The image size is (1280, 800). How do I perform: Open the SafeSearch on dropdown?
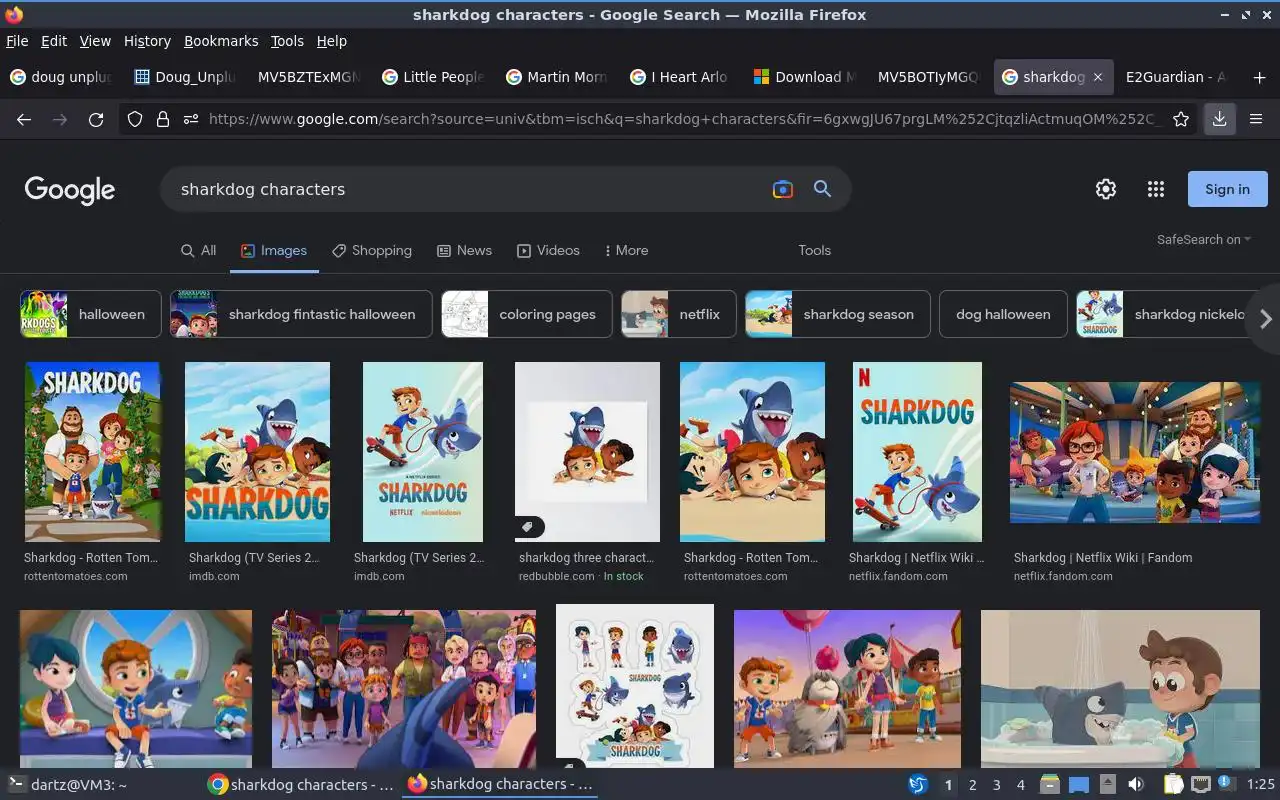1204,239
